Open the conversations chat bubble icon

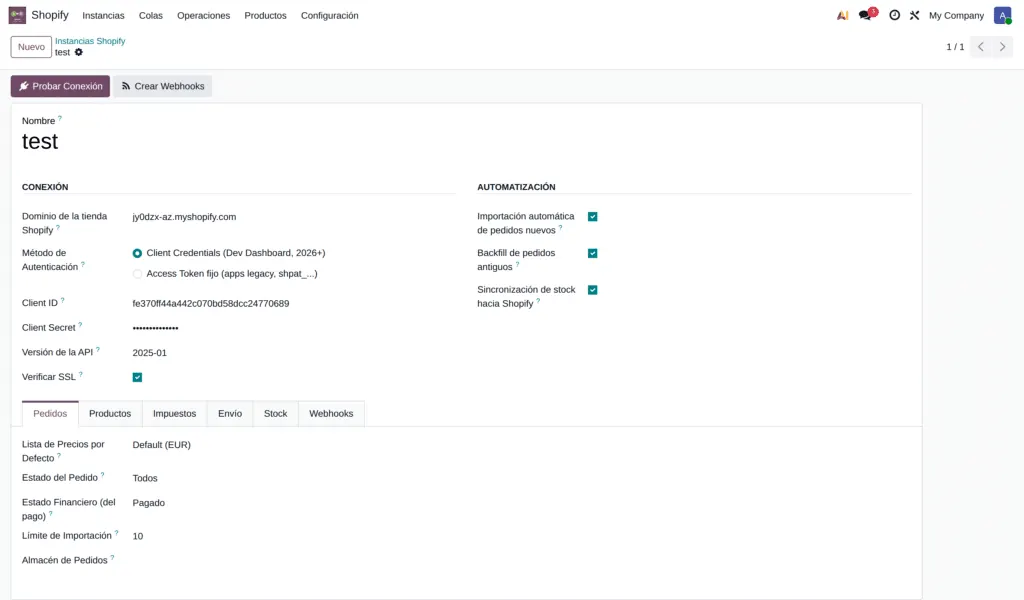867,14
